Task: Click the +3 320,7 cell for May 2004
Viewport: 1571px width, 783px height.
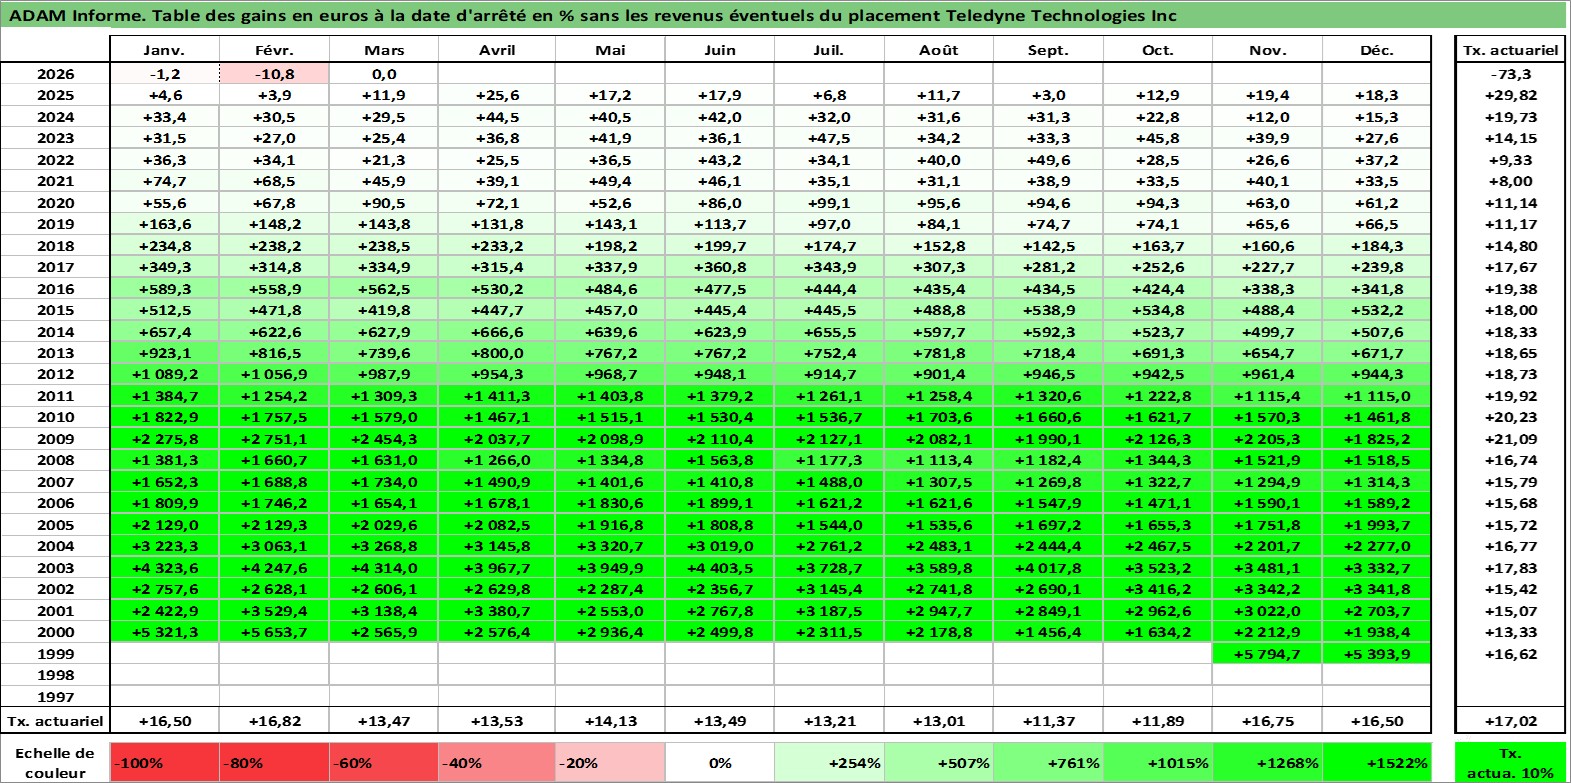Action: click(x=610, y=546)
